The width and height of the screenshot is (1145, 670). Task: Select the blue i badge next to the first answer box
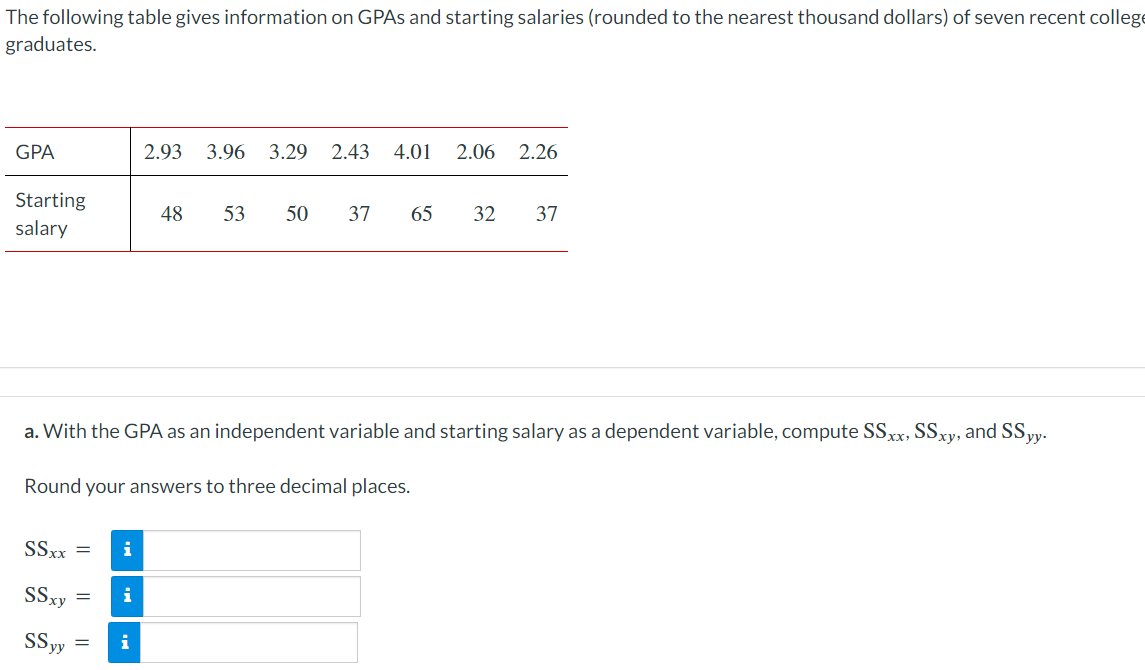point(126,550)
